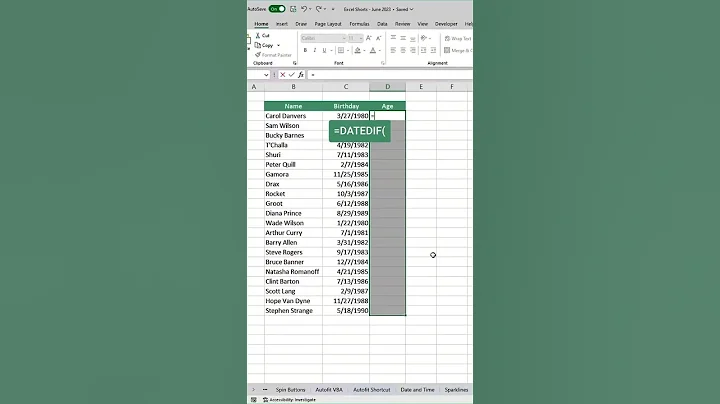
Task: Click the Format Painter button
Action: [274, 55]
